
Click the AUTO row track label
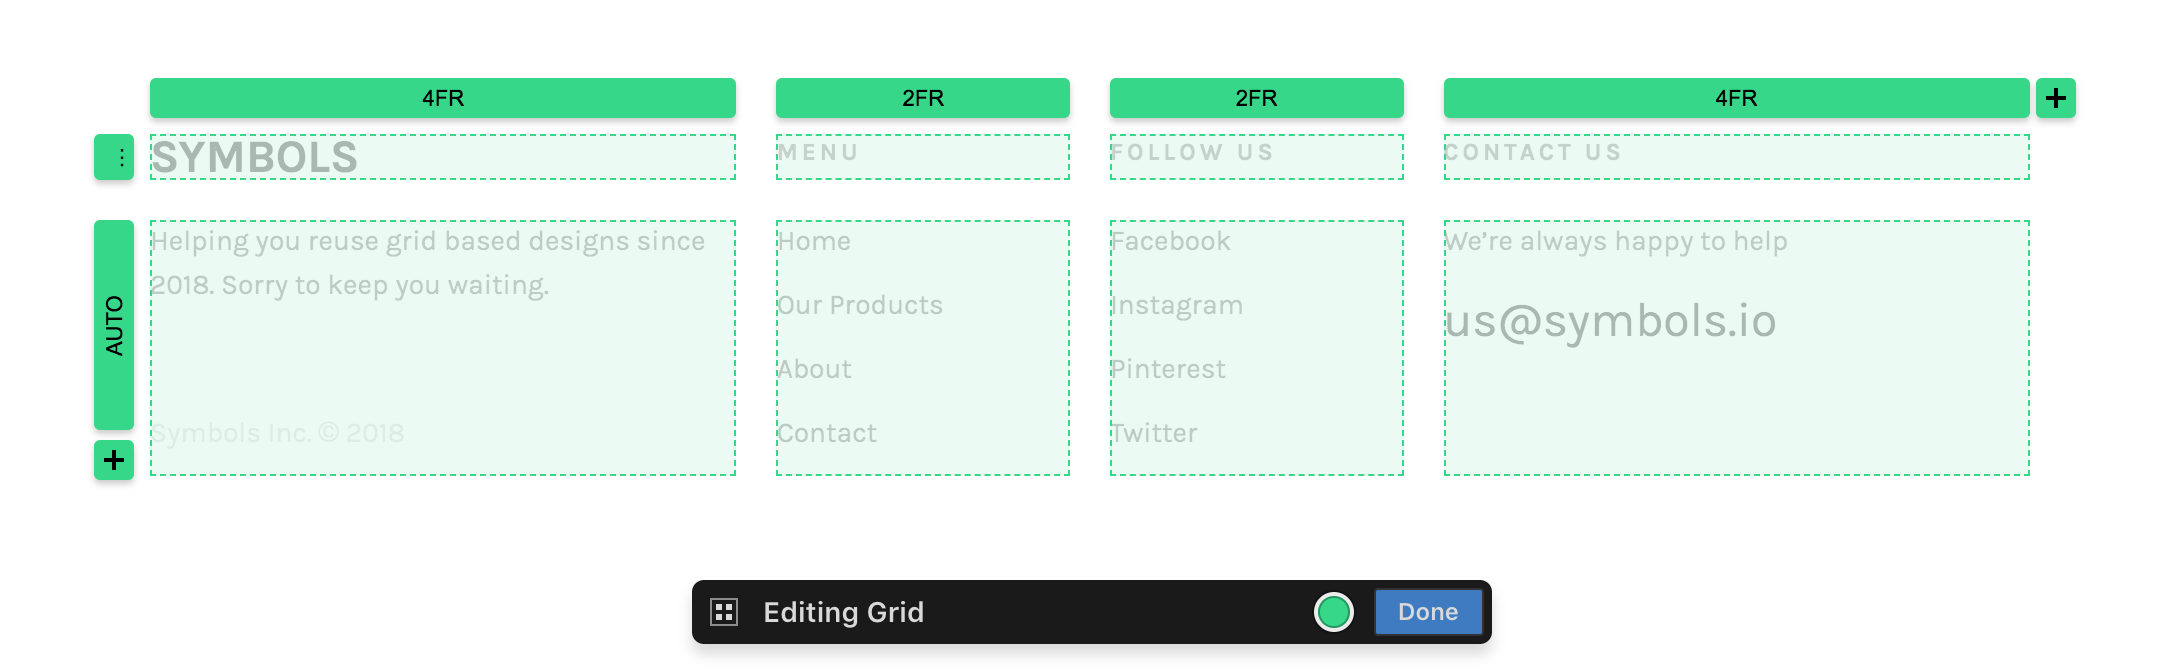click(113, 322)
